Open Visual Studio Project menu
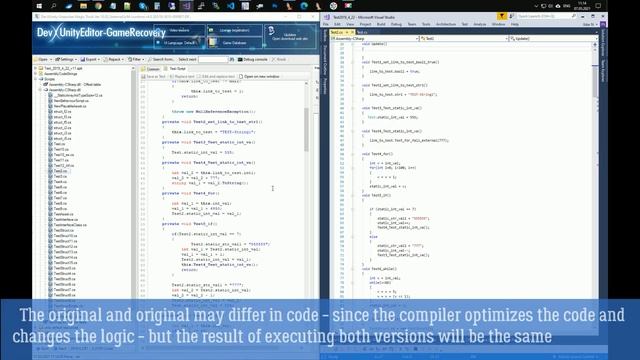The image size is (640, 360). (365, 24)
